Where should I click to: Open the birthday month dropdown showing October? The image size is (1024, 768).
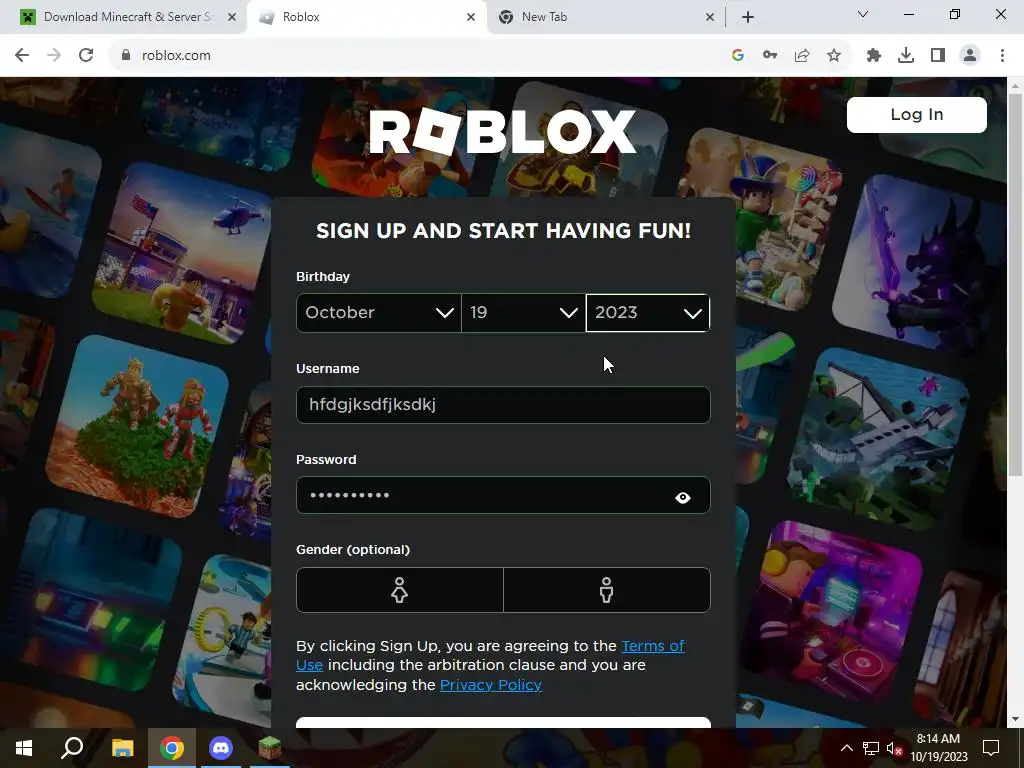(x=379, y=313)
